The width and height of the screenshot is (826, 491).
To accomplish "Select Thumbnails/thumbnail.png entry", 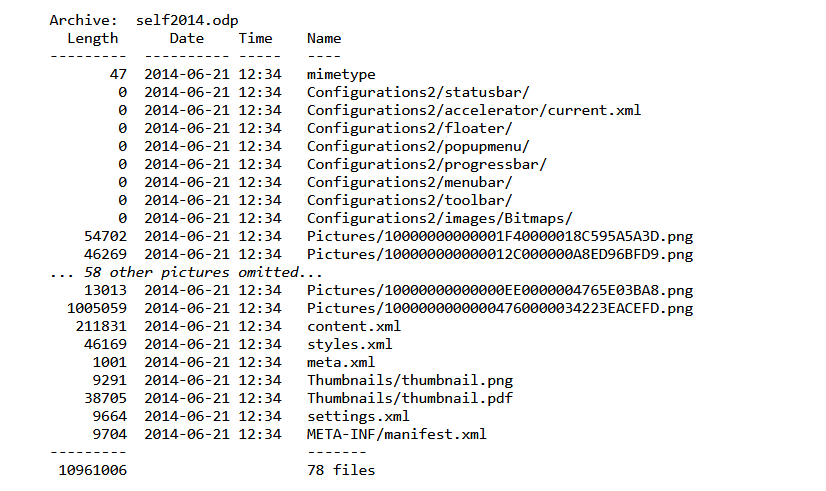I will click(x=410, y=380).
